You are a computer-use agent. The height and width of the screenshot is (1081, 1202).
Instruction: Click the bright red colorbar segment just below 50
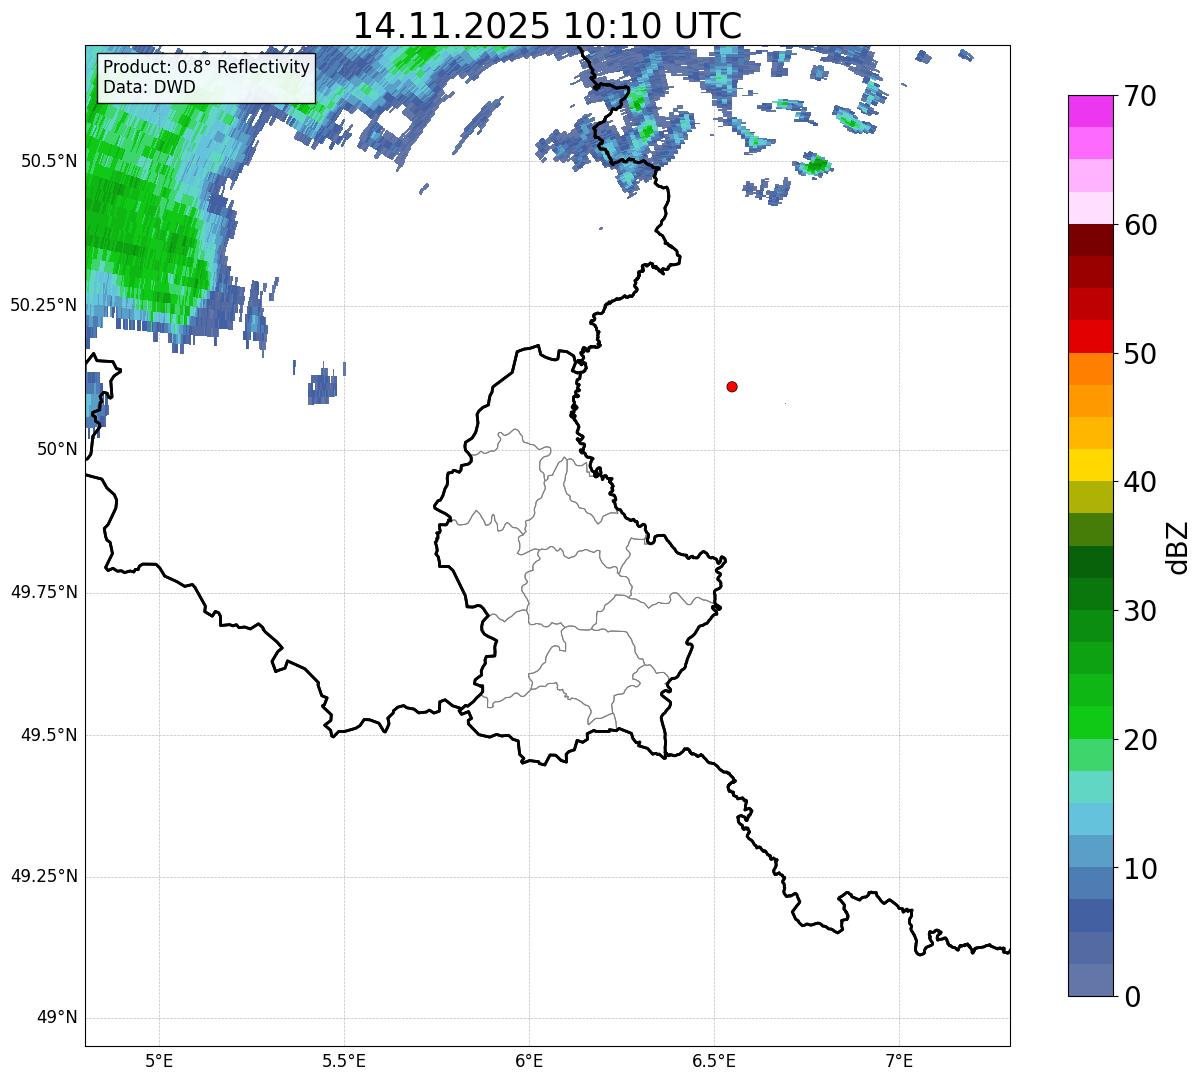coord(1090,336)
